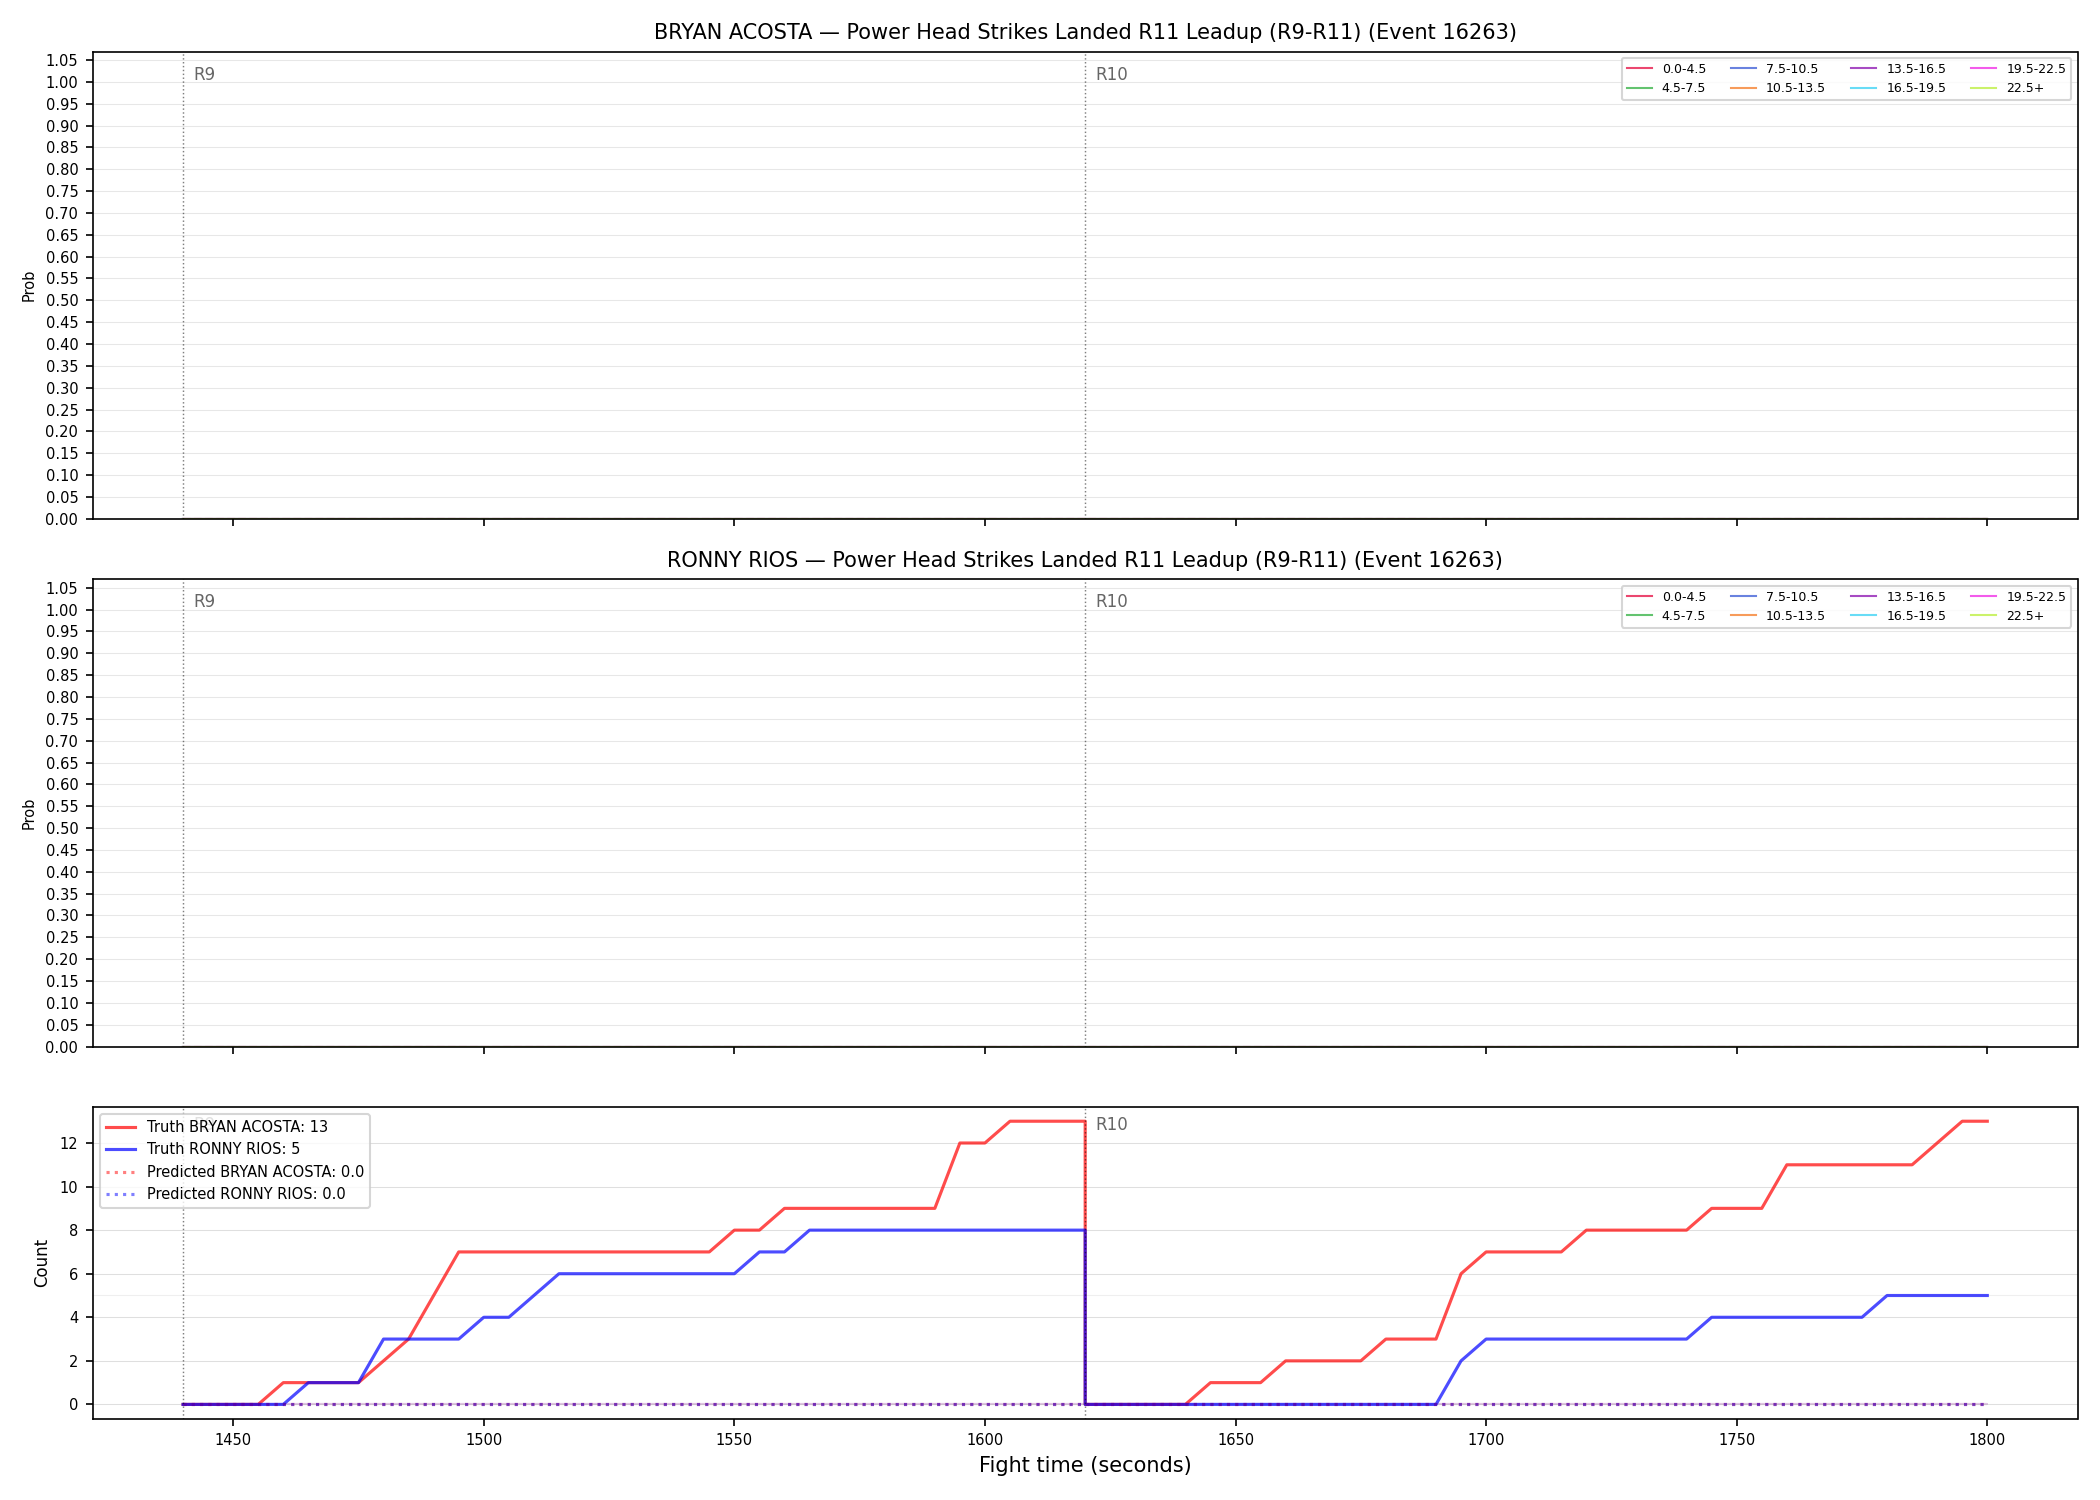
Task: Click the R9 marker in Rios chart
Action: [204, 601]
